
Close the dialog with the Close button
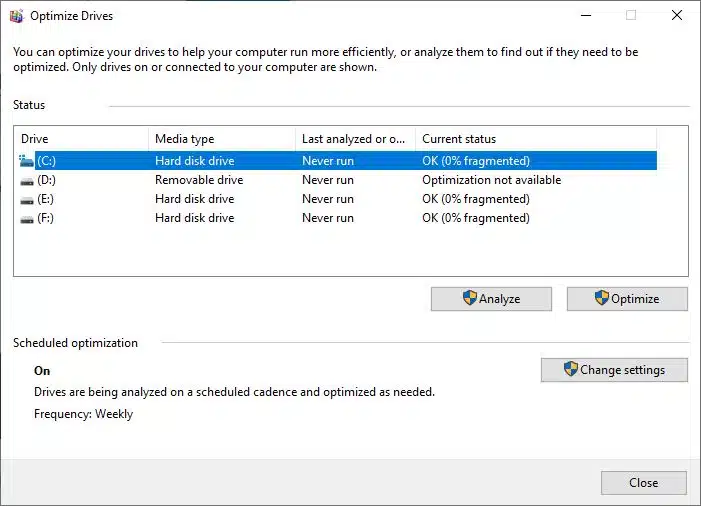[643, 483]
